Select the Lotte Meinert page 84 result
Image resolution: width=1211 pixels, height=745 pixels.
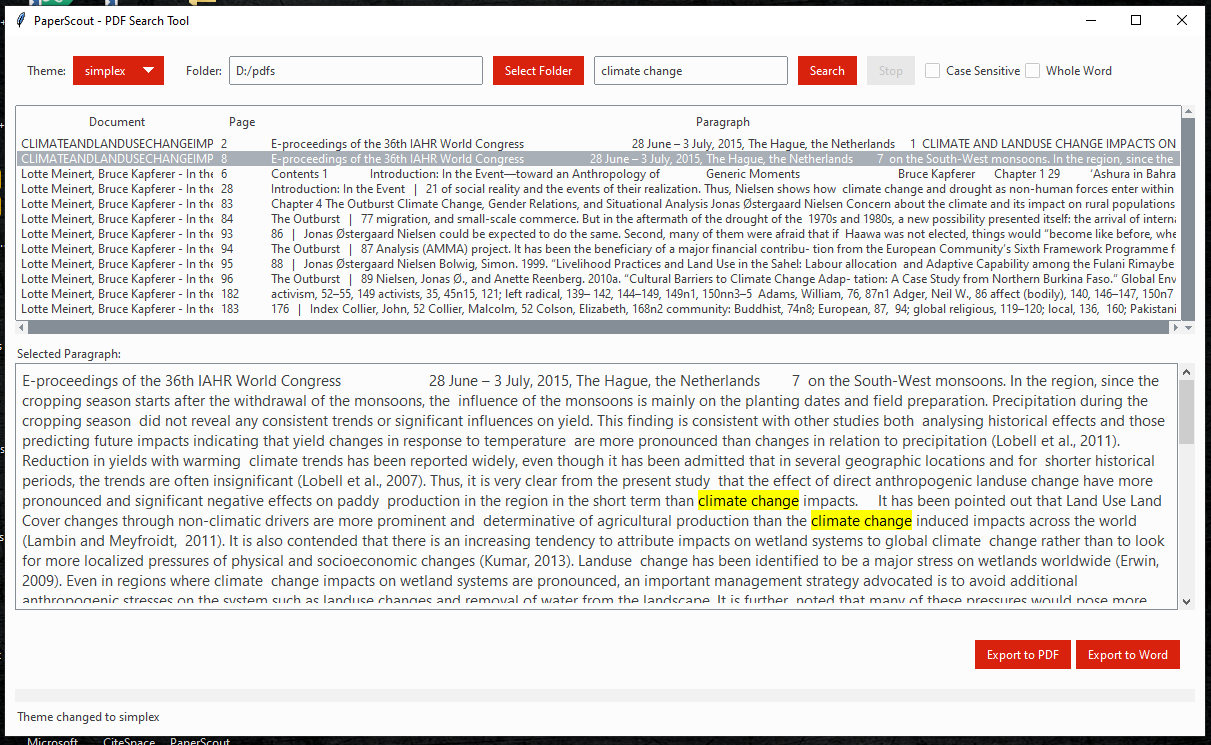[x=598, y=219]
